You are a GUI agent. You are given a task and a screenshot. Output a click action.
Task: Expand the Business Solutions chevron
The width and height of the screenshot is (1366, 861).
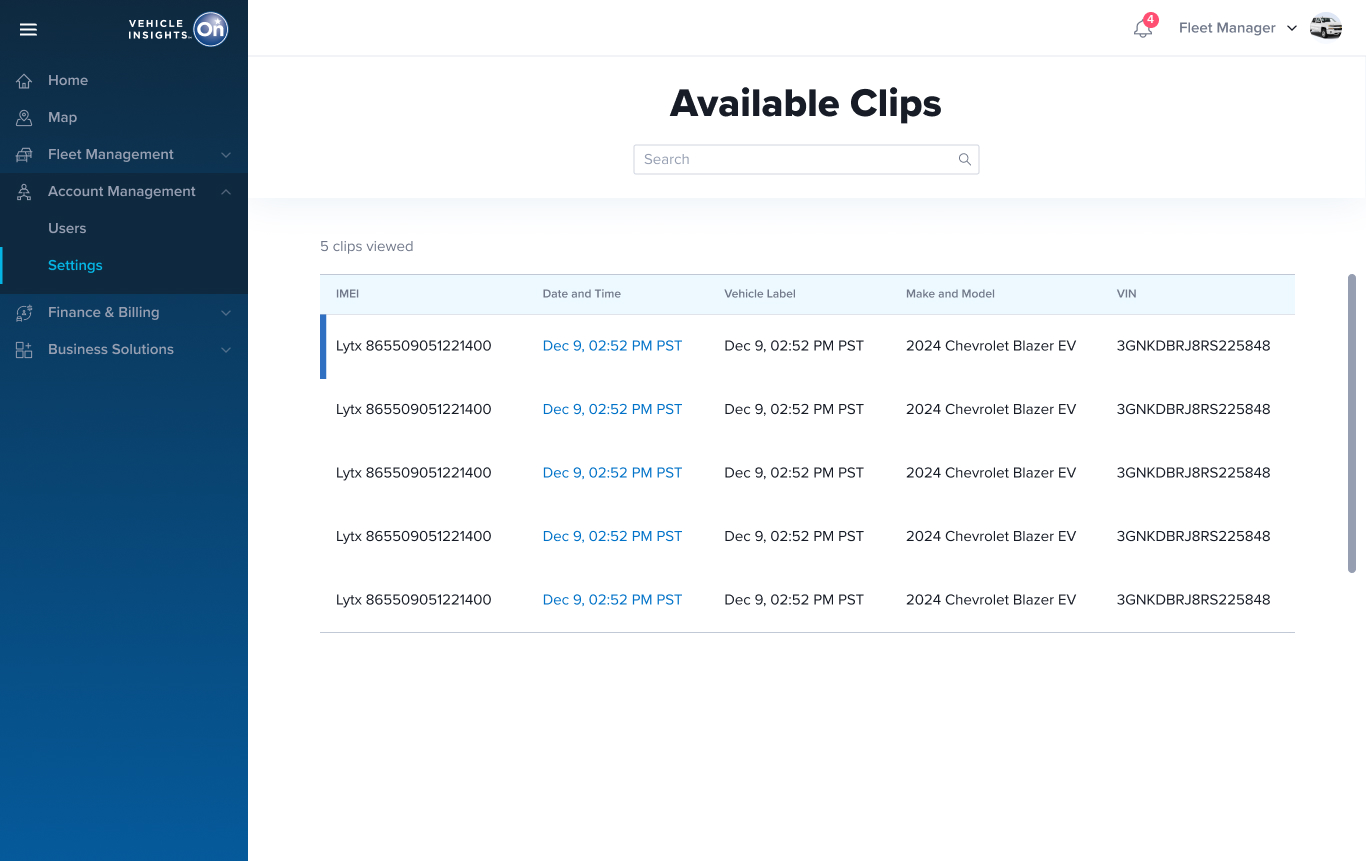pyautogui.click(x=226, y=350)
